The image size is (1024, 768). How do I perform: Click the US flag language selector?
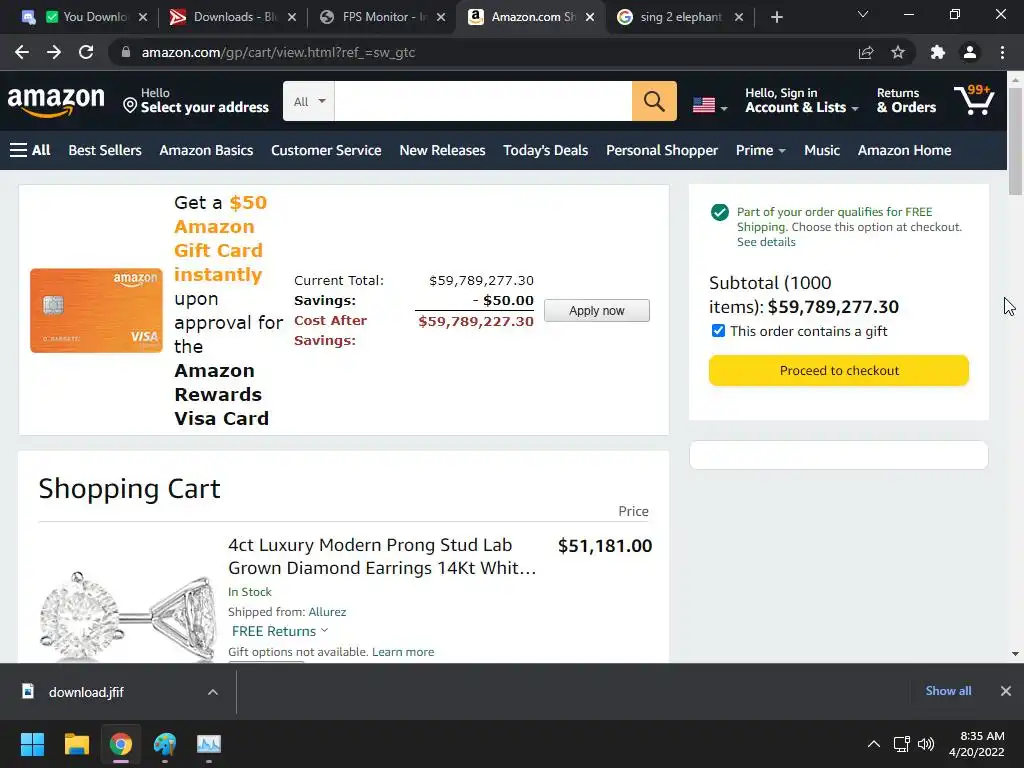(709, 104)
